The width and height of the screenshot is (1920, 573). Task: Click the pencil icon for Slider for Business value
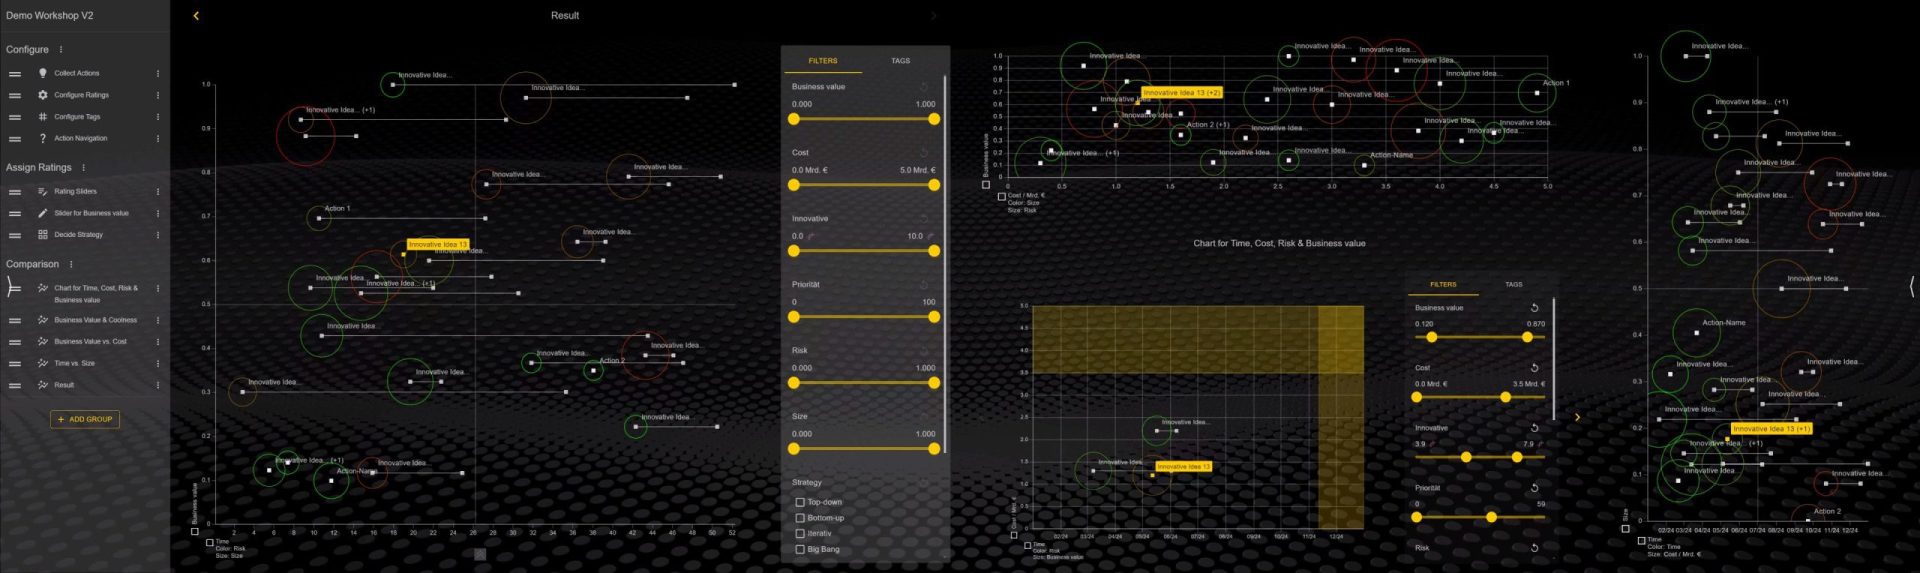(43, 213)
